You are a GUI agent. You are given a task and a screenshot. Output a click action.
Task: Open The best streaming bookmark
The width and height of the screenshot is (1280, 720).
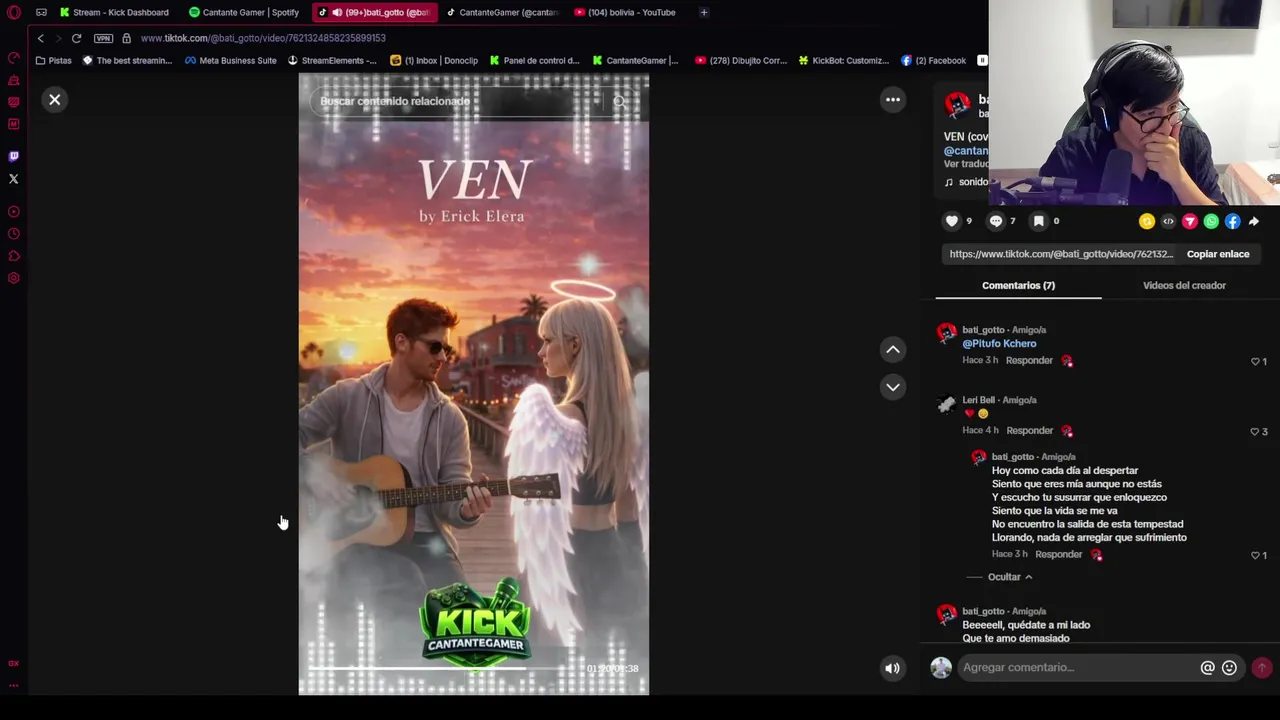click(127, 60)
